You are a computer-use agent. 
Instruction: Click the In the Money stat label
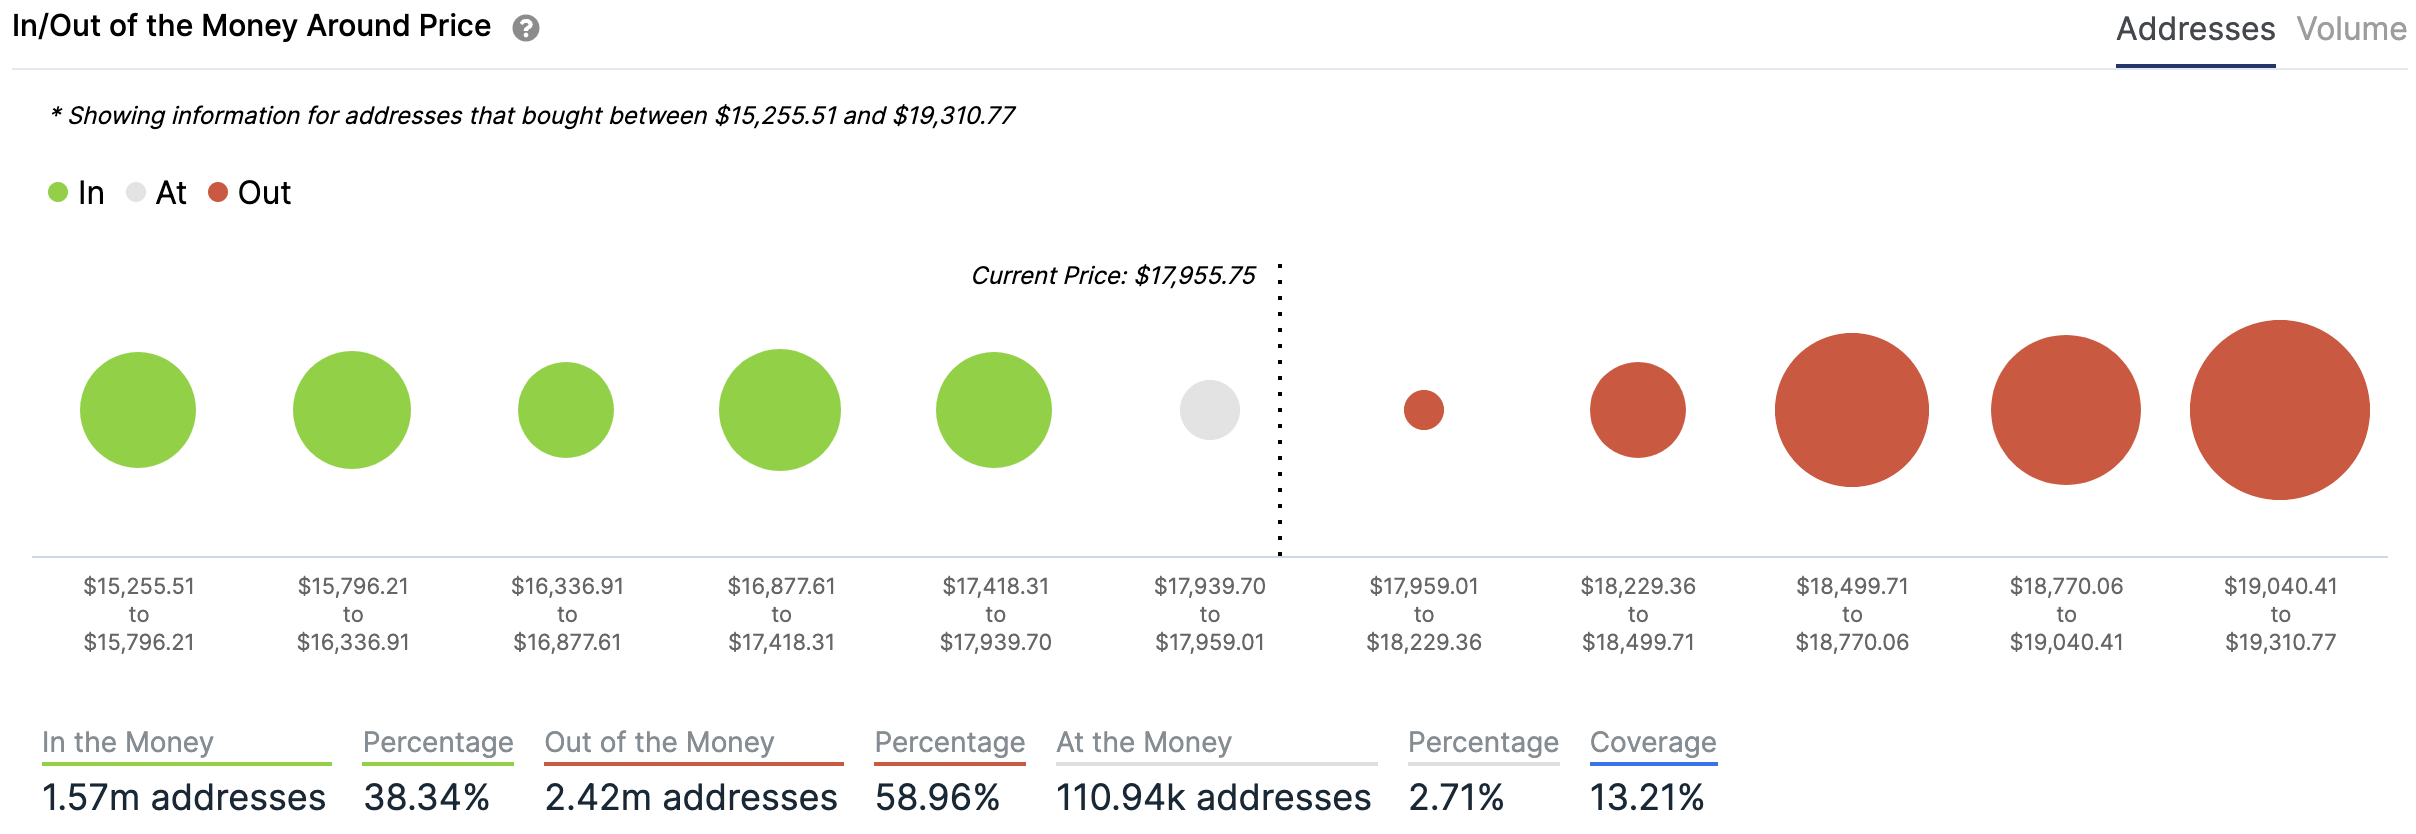(128, 742)
